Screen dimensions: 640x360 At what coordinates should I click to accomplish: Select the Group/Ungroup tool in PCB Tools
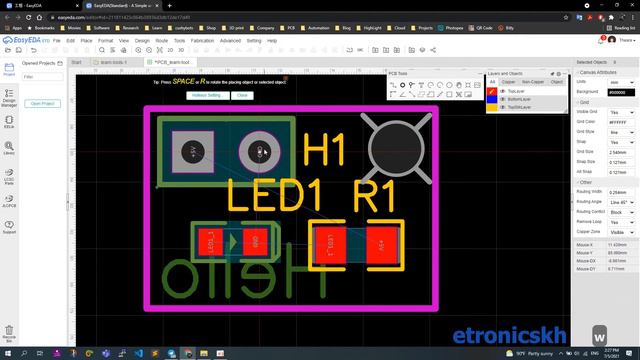pyautogui.click(x=458, y=94)
